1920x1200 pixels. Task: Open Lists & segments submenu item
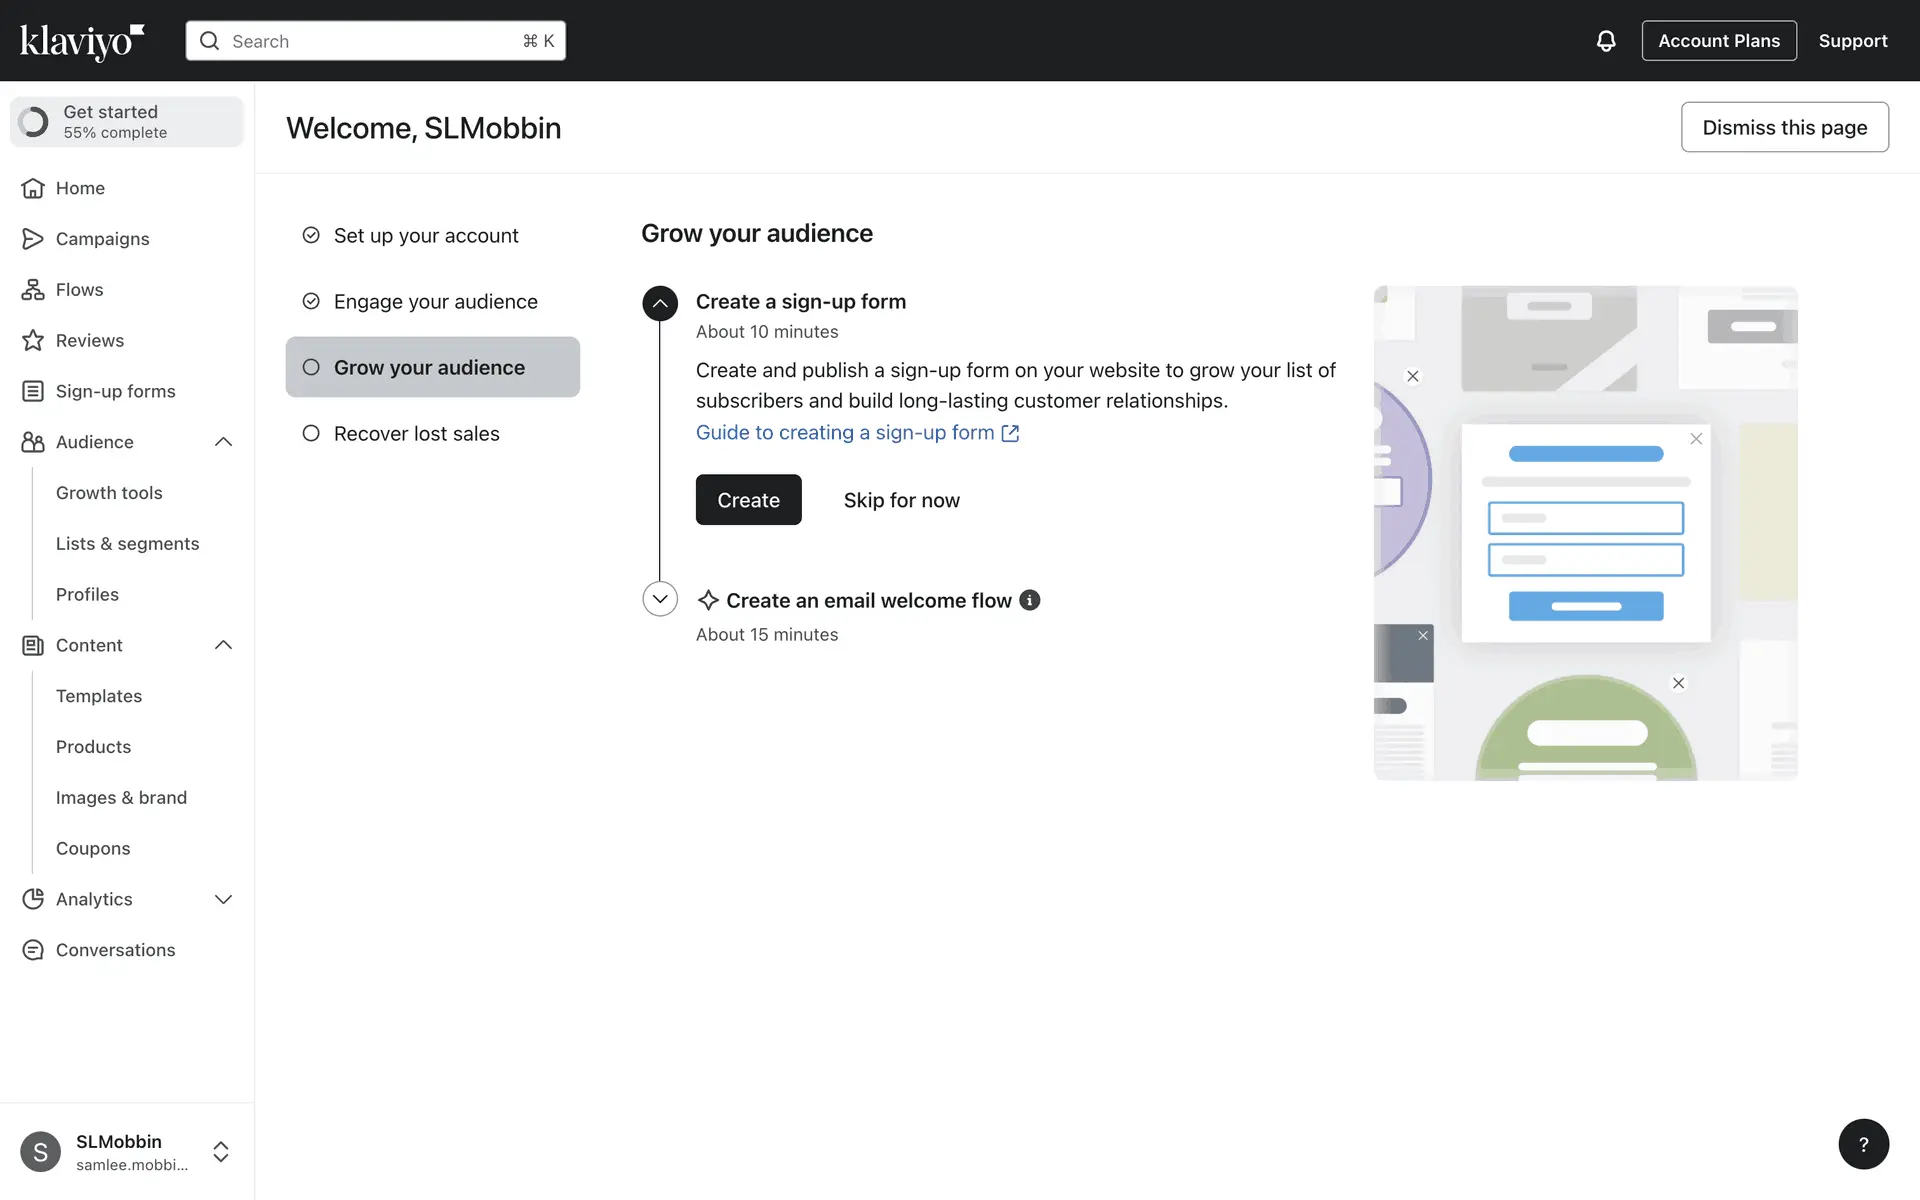pos(127,544)
